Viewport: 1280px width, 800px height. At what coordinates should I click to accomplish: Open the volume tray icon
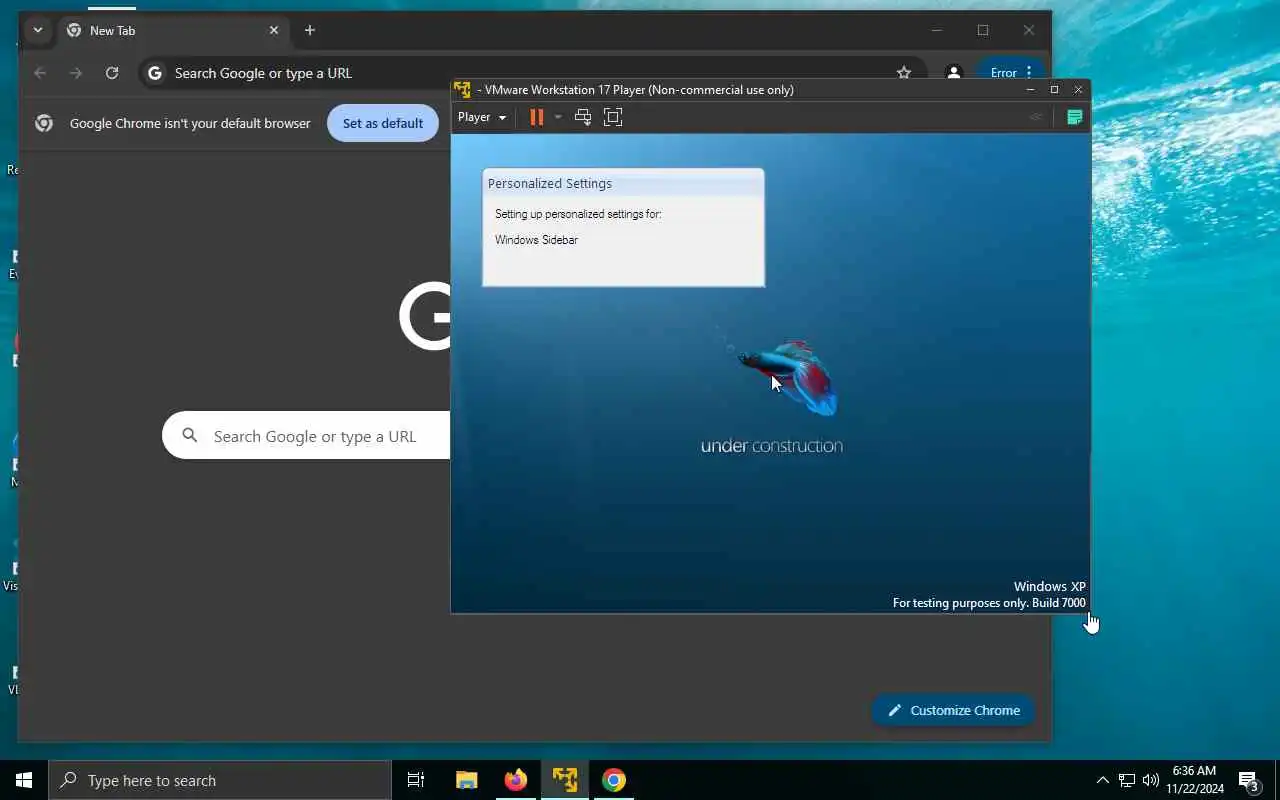click(1150, 780)
